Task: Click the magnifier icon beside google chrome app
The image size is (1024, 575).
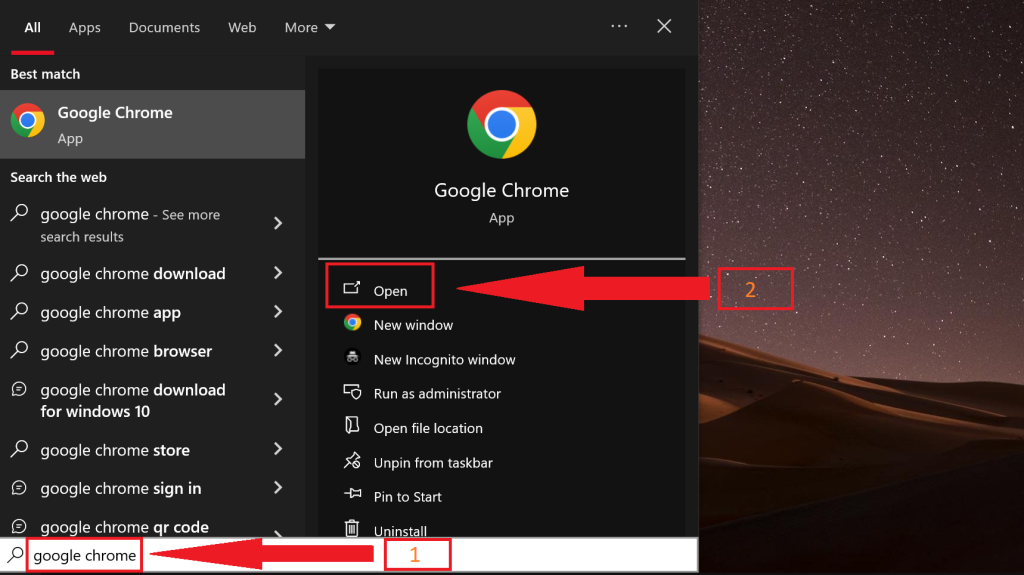Action: point(20,311)
